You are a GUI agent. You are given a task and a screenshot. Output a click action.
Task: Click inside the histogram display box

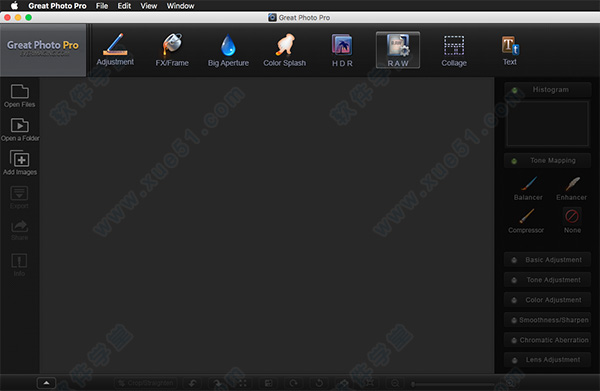click(548, 124)
